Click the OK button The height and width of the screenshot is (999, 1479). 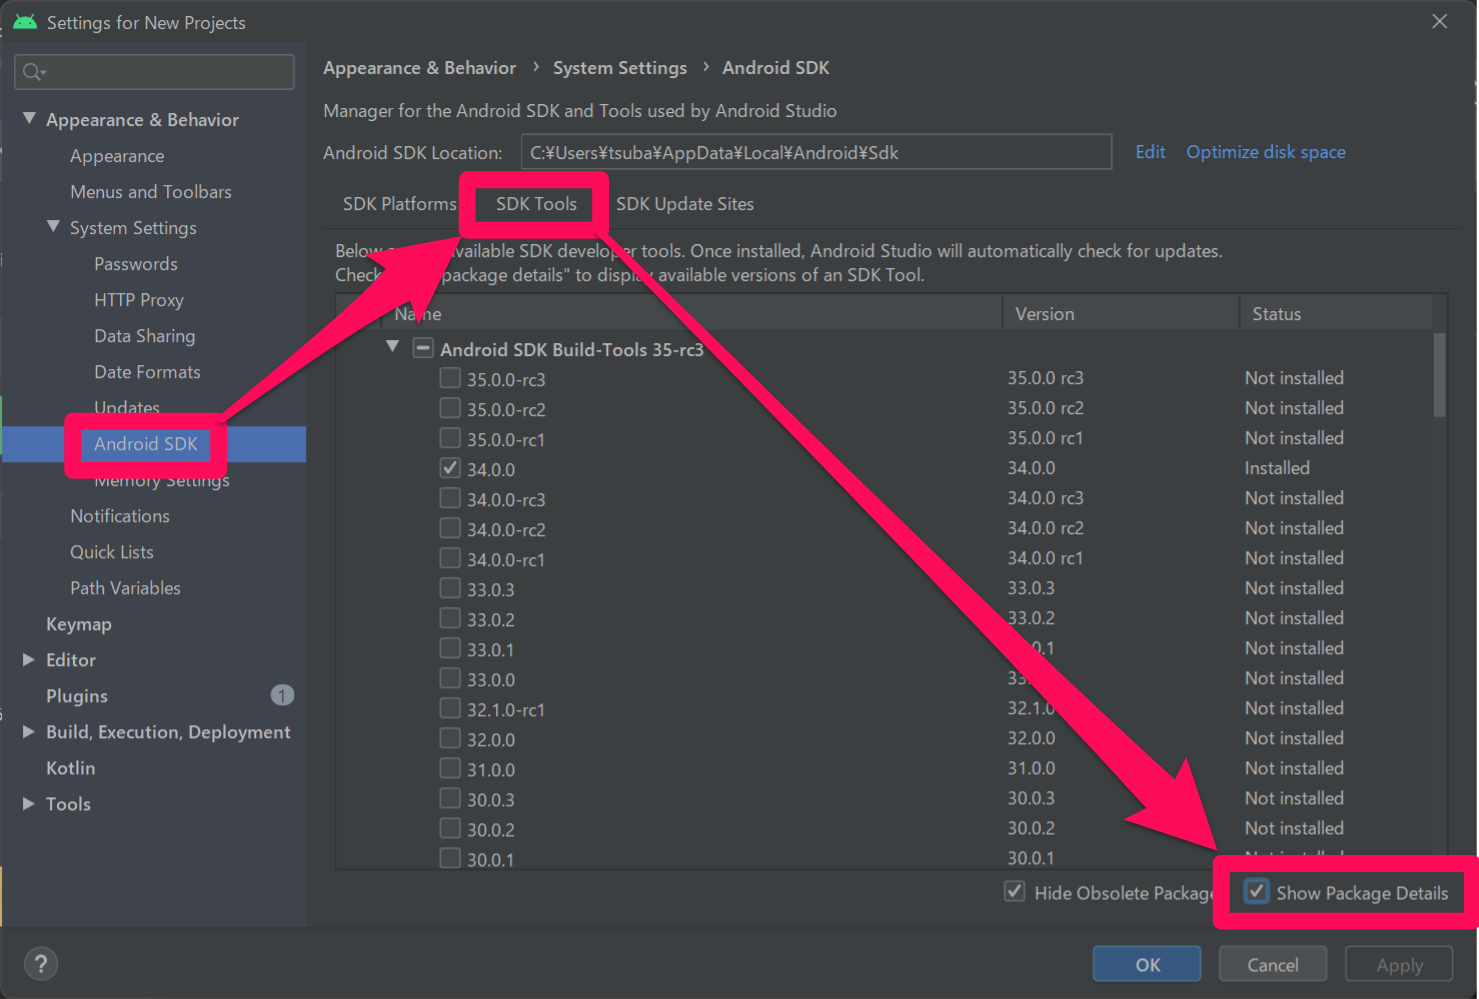pos(1147,965)
